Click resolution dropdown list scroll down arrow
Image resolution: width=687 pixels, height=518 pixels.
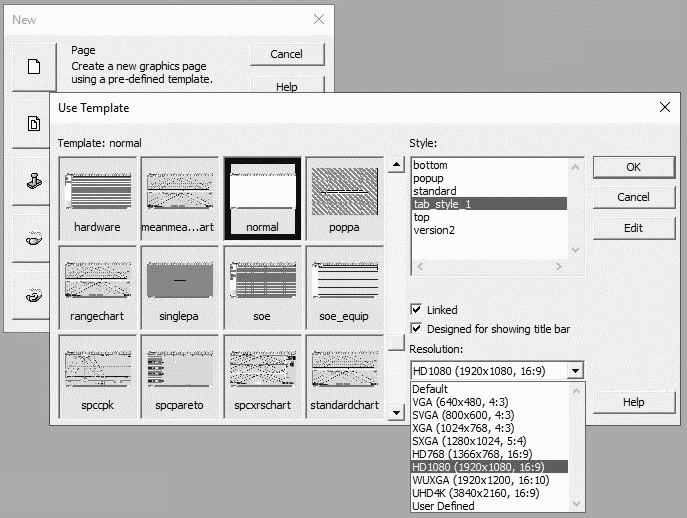(576, 504)
